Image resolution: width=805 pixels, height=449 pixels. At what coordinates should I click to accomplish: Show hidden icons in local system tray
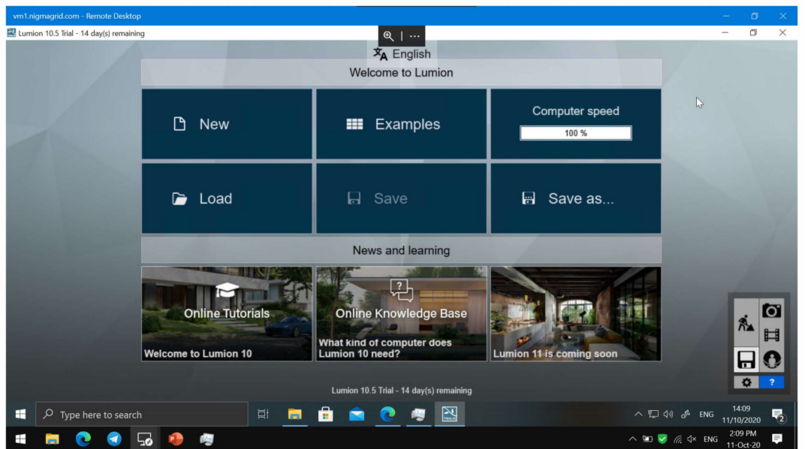[632, 439]
